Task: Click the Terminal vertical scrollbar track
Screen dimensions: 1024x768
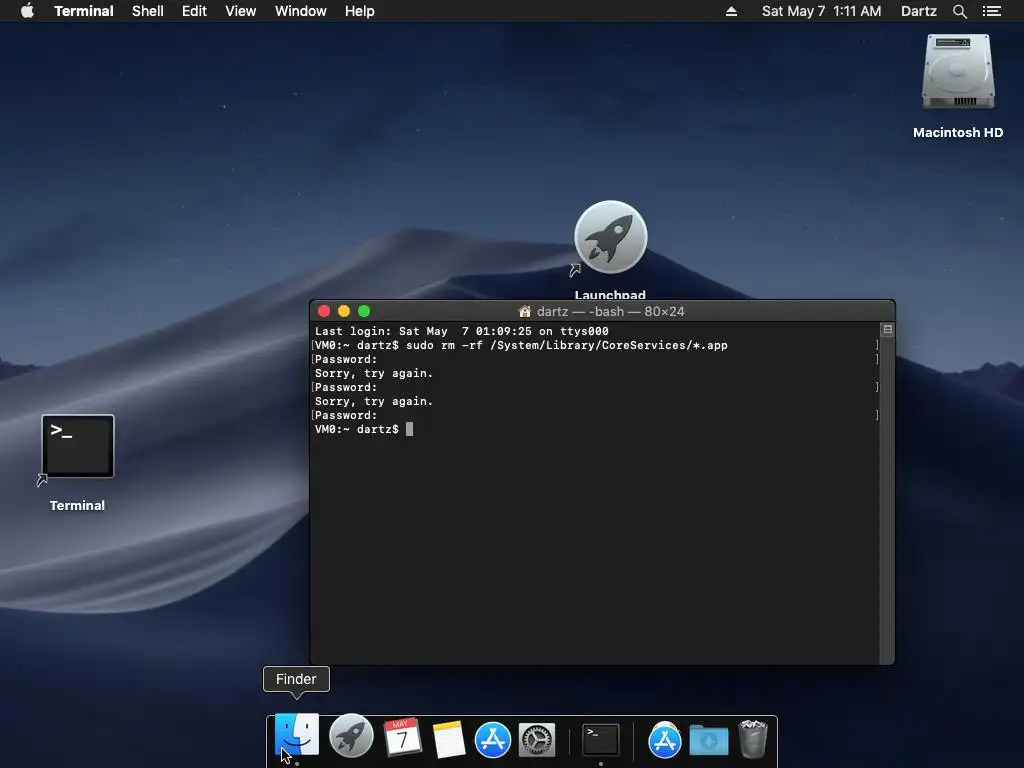Action: (888, 500)
